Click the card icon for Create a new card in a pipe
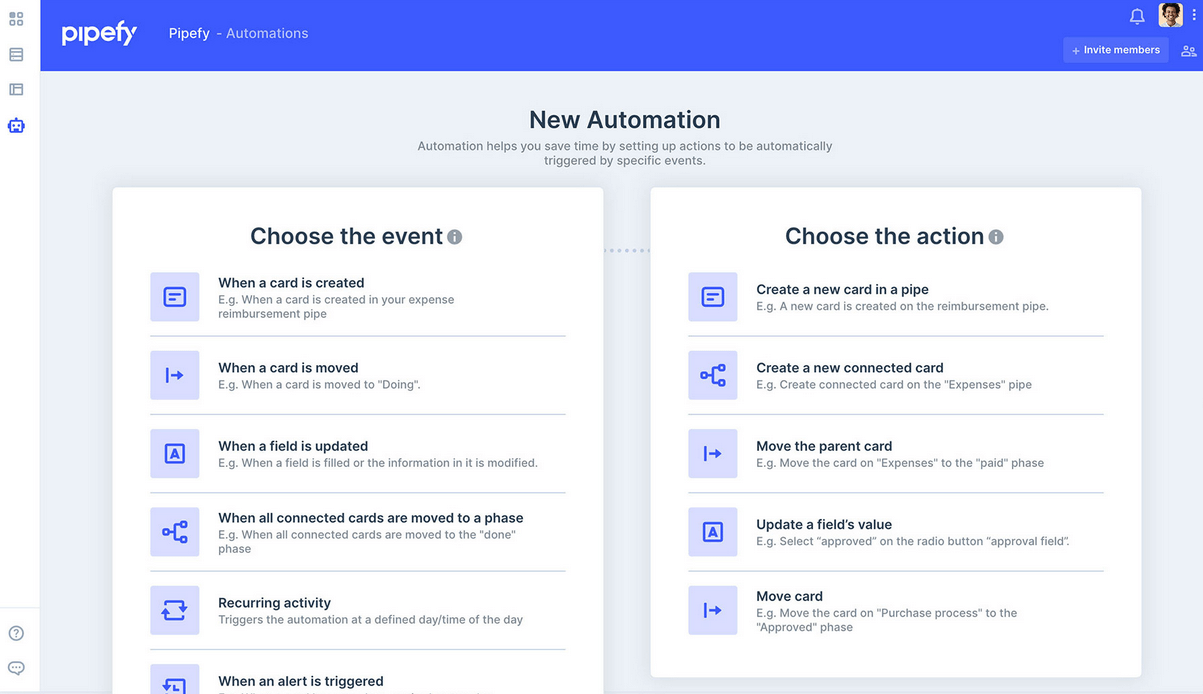 (713, 297)
